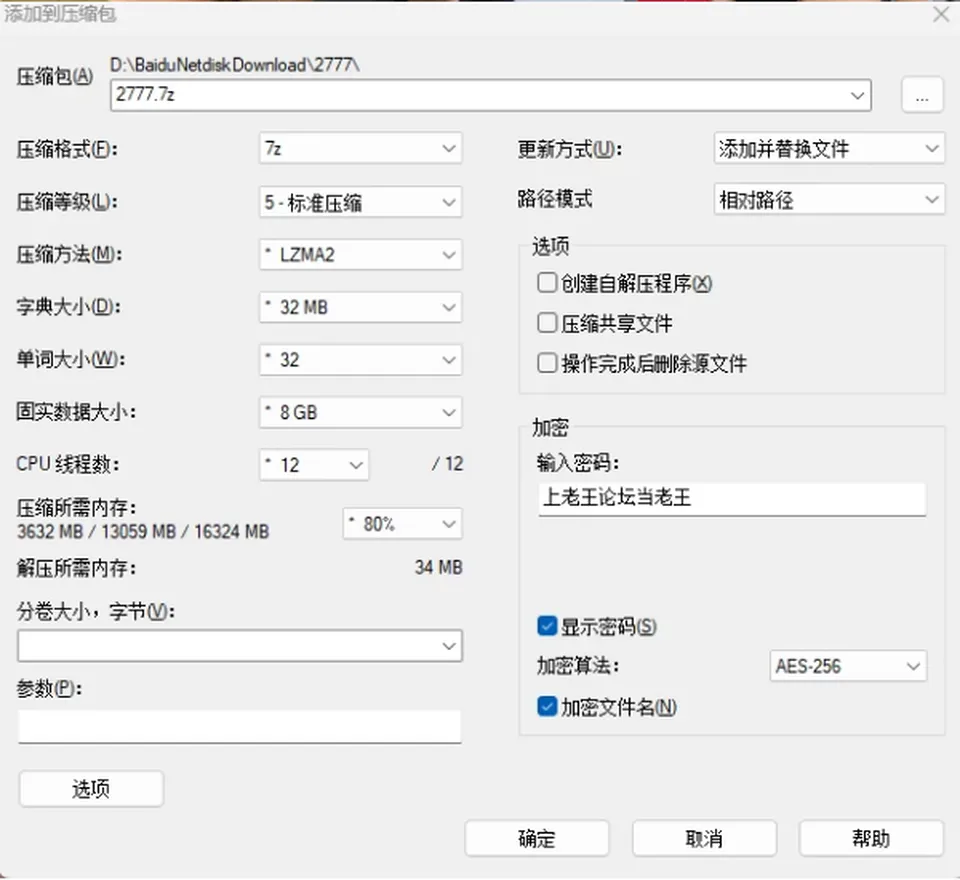The image size is (960, 880).
Task: Click the 选项 button at bottom left
Action: point(91,788)
